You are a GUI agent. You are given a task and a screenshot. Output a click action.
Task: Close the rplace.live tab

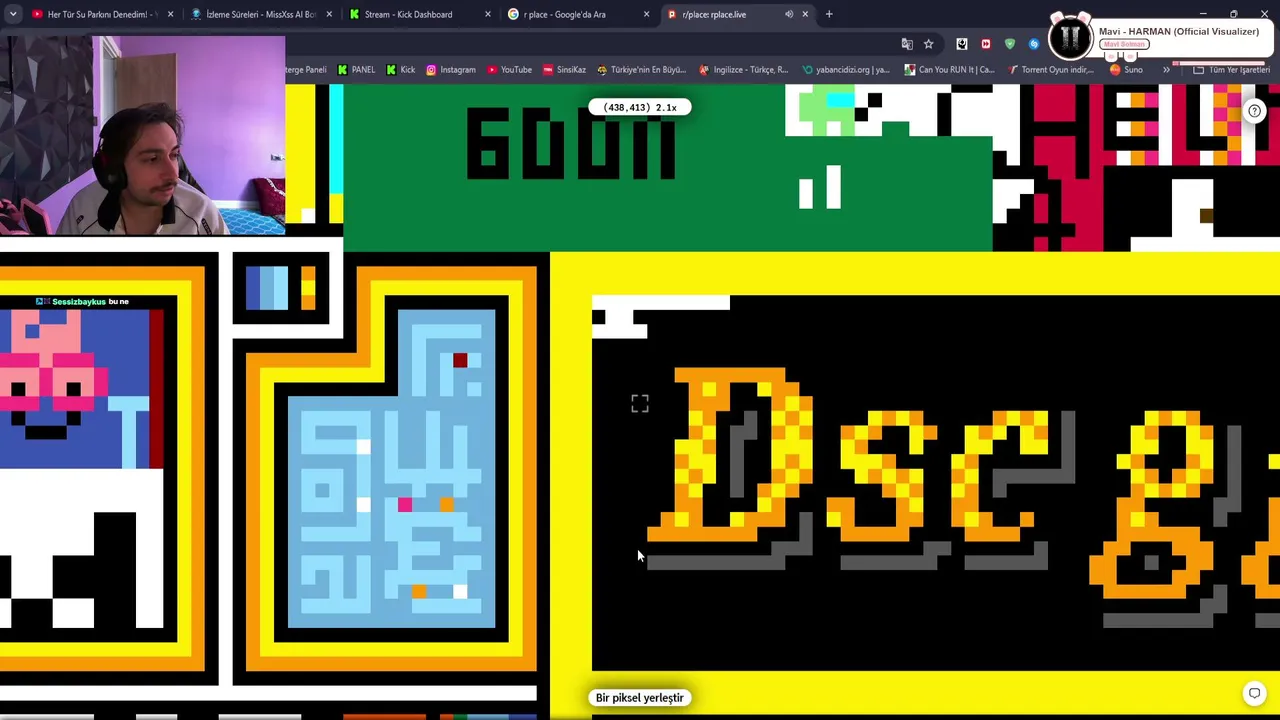[805, 14]
